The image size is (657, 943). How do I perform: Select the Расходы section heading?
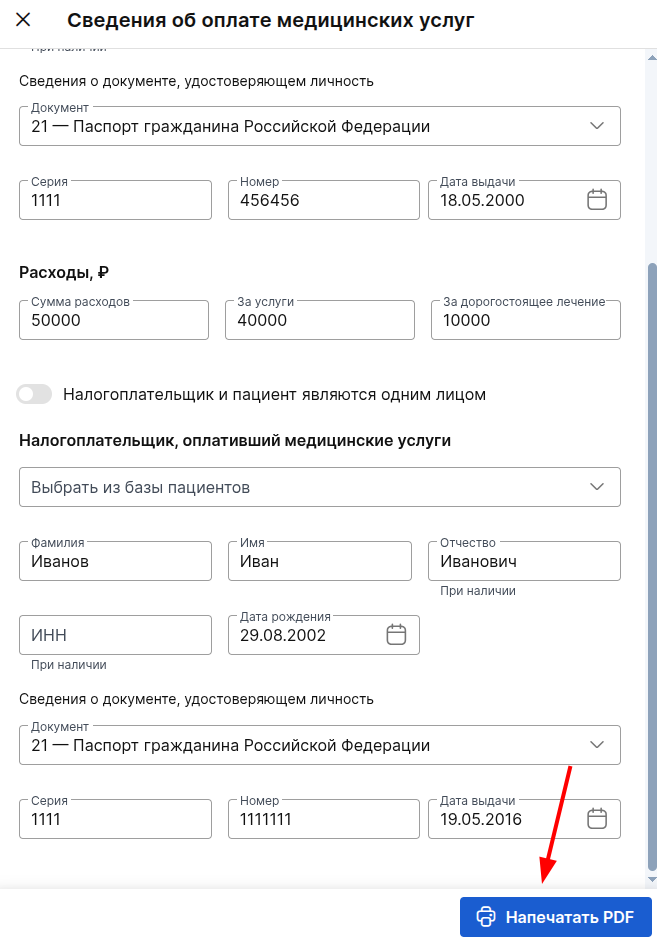coord(64,271)
